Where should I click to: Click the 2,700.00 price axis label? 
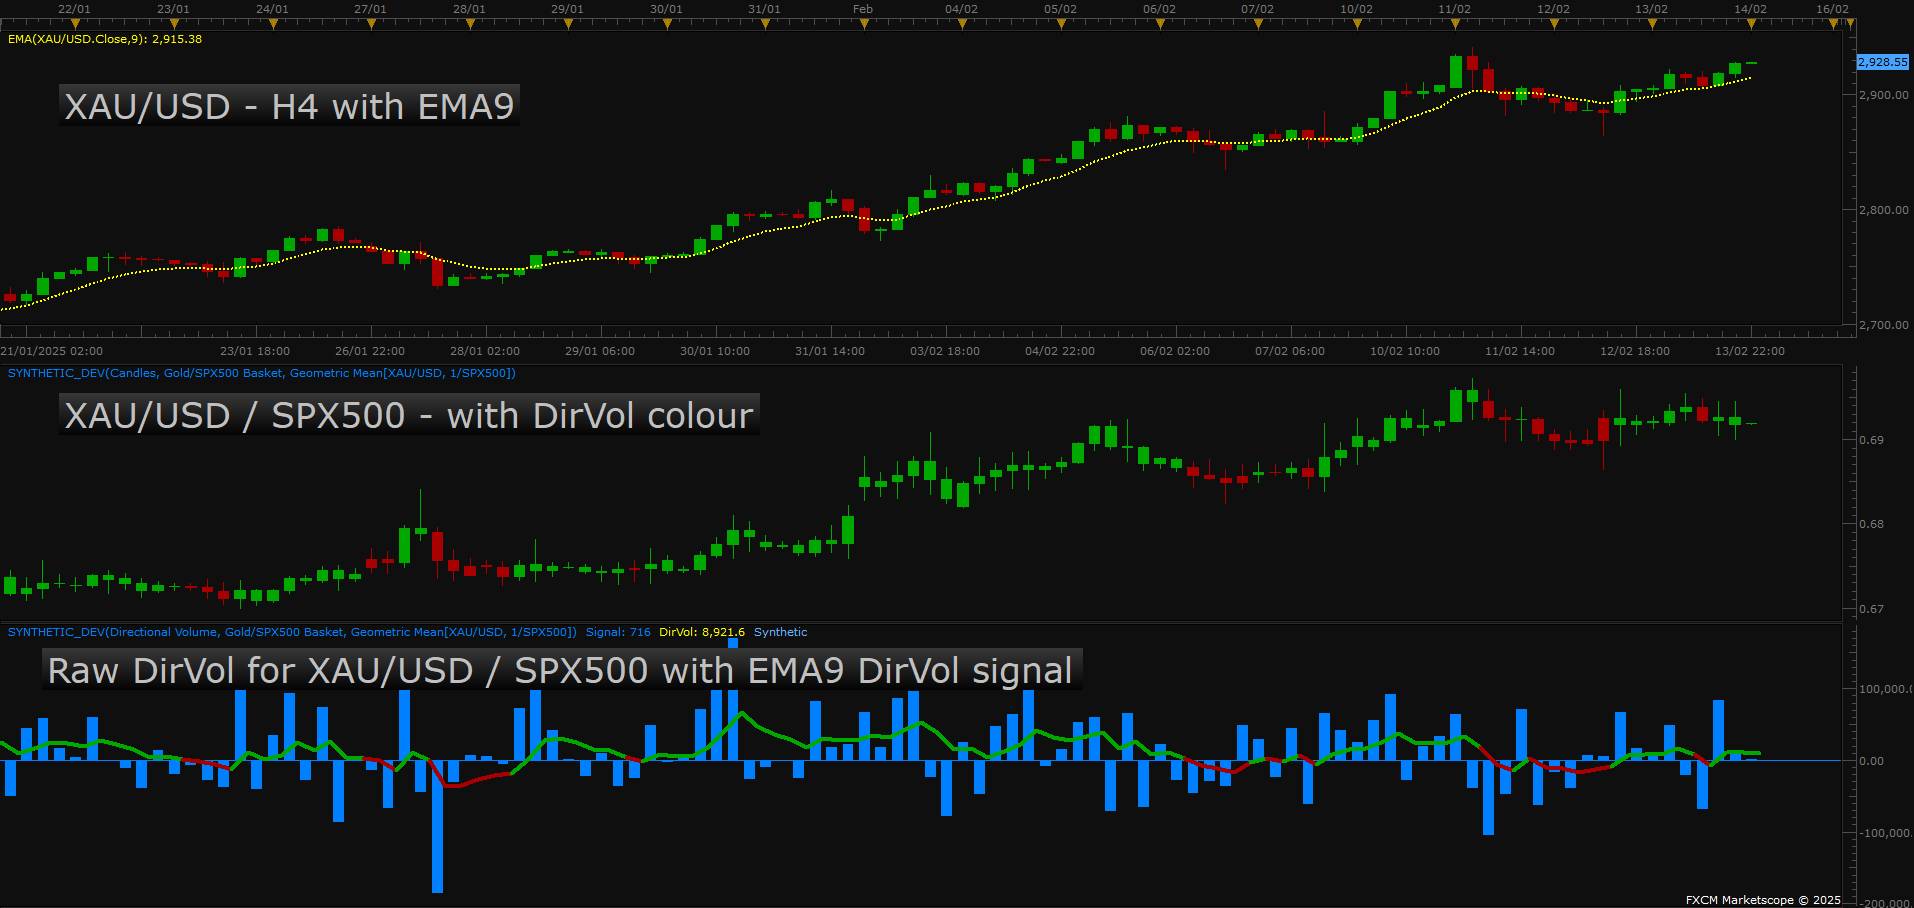click(x=1884, y=325)
